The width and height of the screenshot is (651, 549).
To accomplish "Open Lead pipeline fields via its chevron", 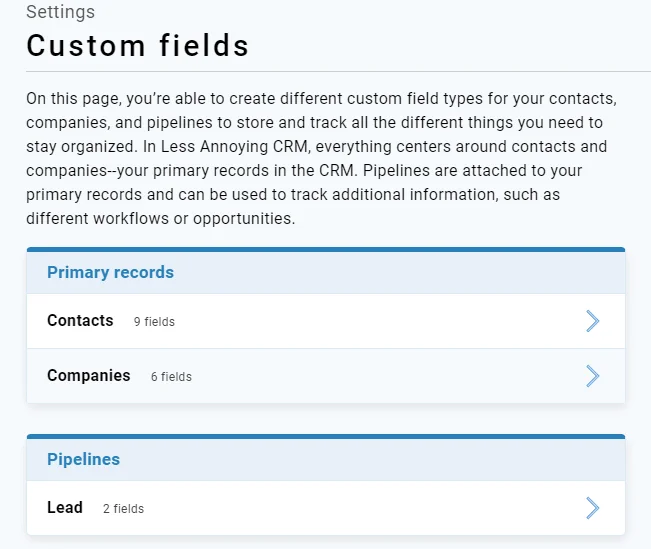I will coord(592,508).
